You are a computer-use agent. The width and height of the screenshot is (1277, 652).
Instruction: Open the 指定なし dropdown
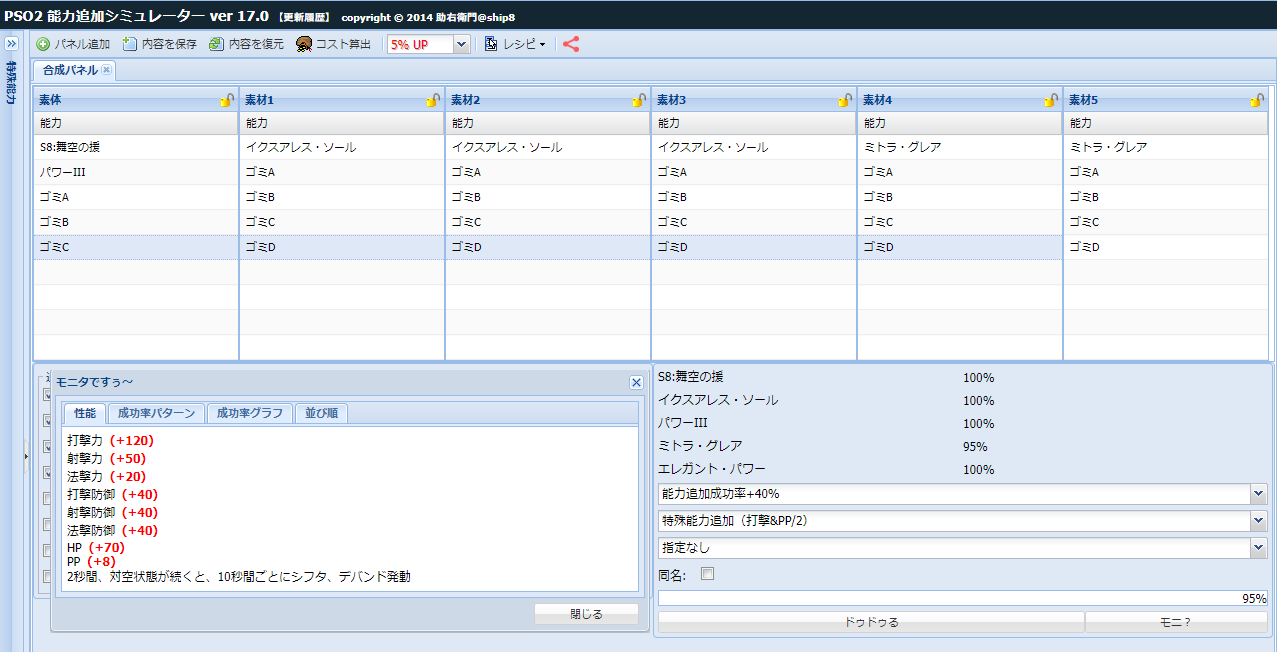coord(1257,548)
